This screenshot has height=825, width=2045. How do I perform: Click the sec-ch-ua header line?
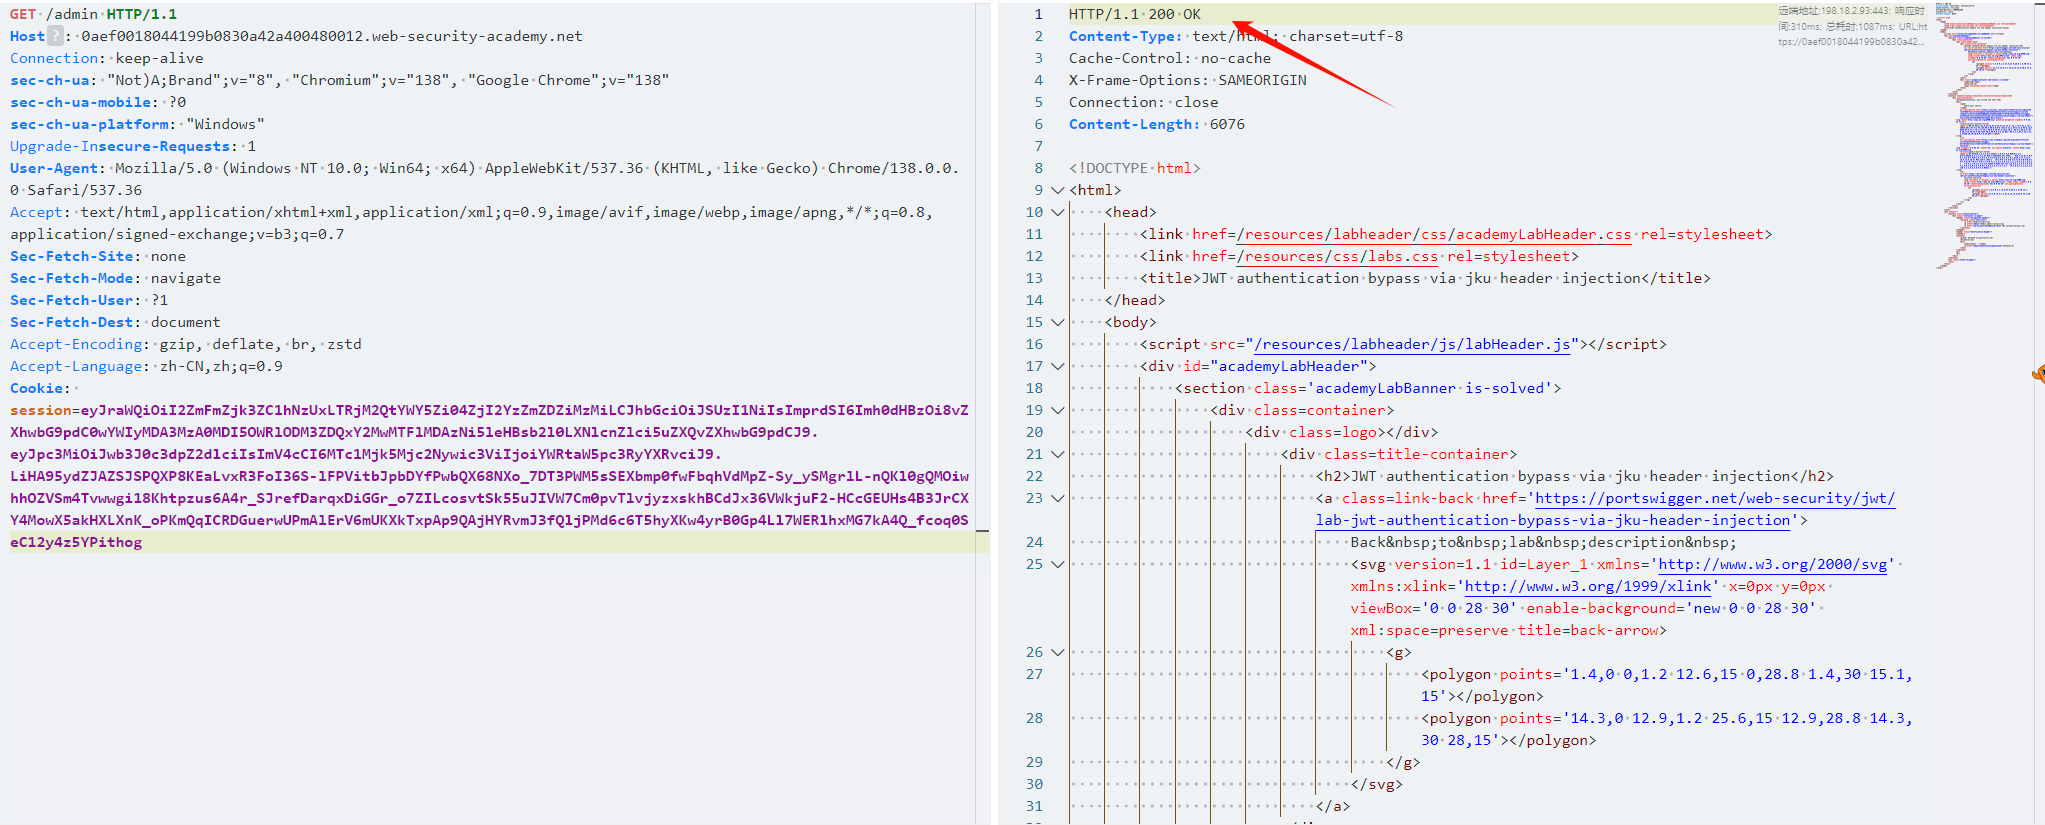339,80
